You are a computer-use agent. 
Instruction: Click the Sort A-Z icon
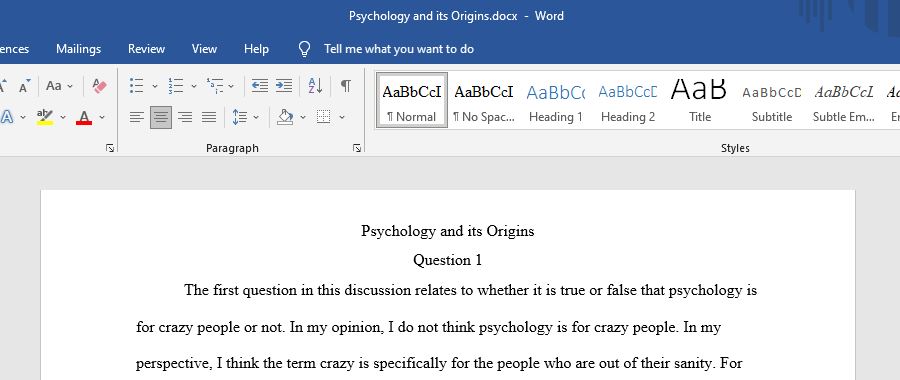315,86
